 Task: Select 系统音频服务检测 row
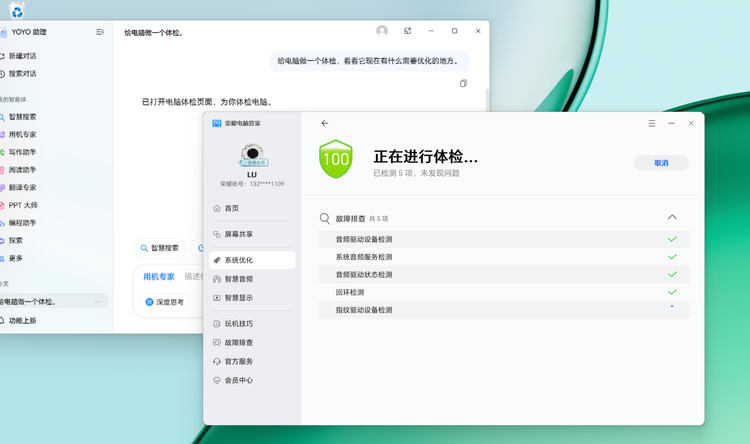(x=504, y=257)
